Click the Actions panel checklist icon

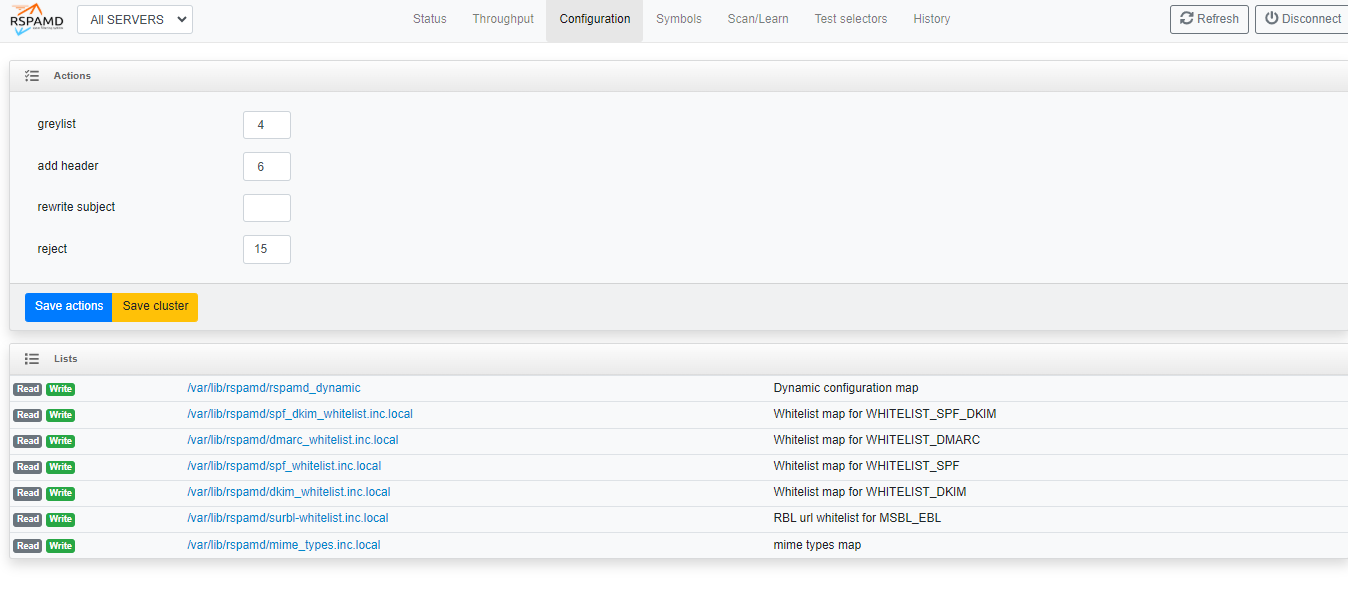pos(32,76)
